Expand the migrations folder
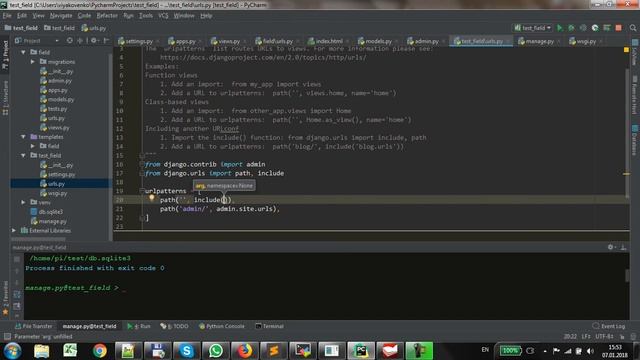The height and width of the screenshot is (360, 640). pyautogui.click(x=33, y=62)
